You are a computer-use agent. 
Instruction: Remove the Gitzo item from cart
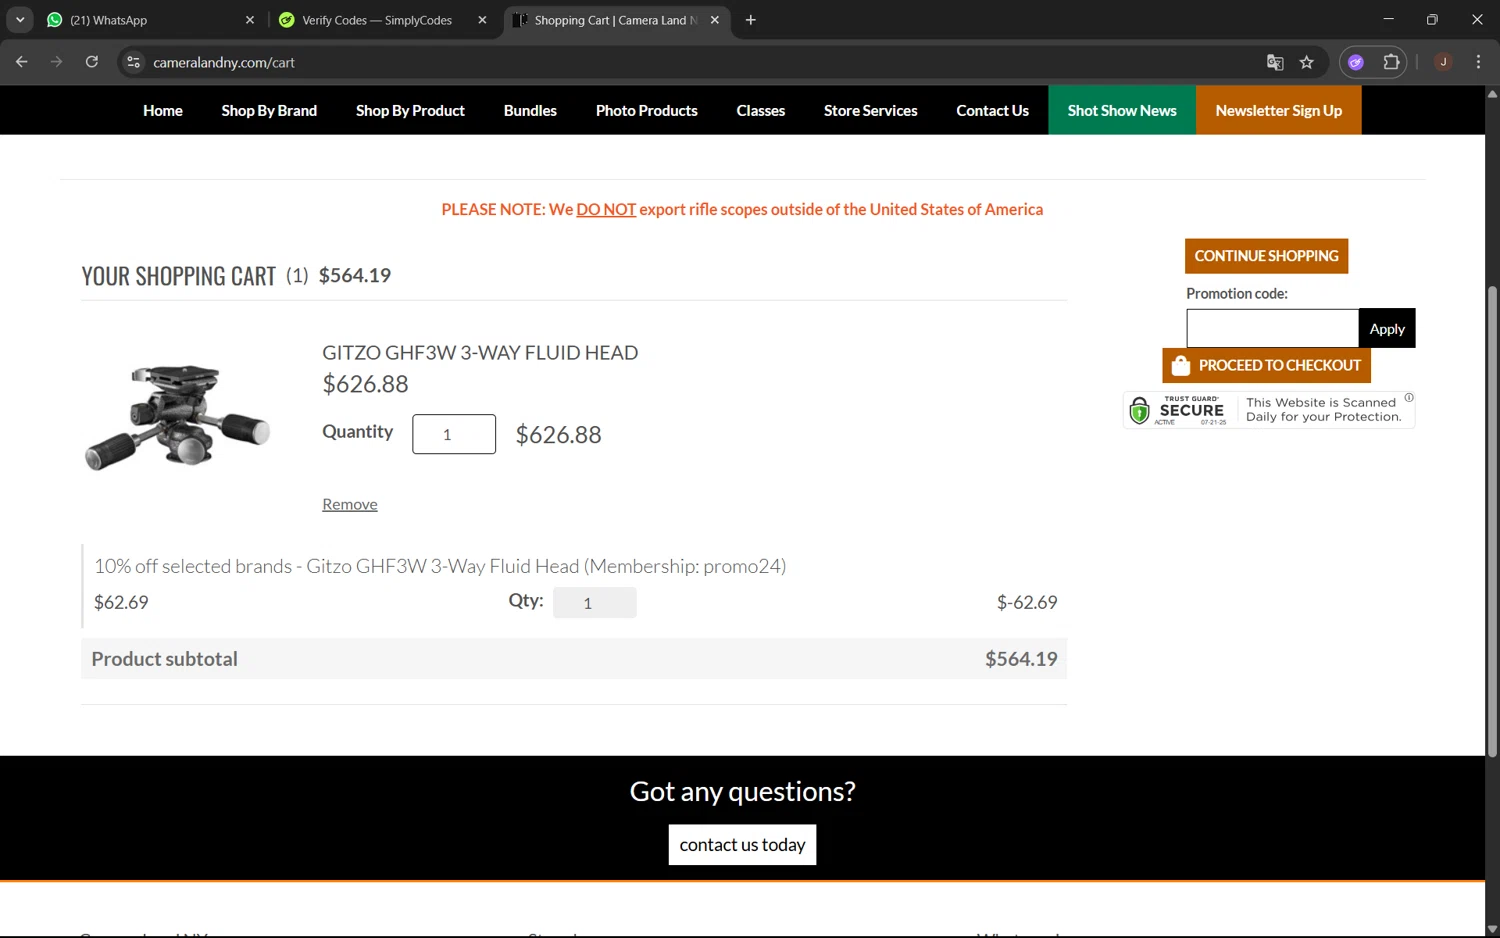pyautogui.click(x=350, y=504)
